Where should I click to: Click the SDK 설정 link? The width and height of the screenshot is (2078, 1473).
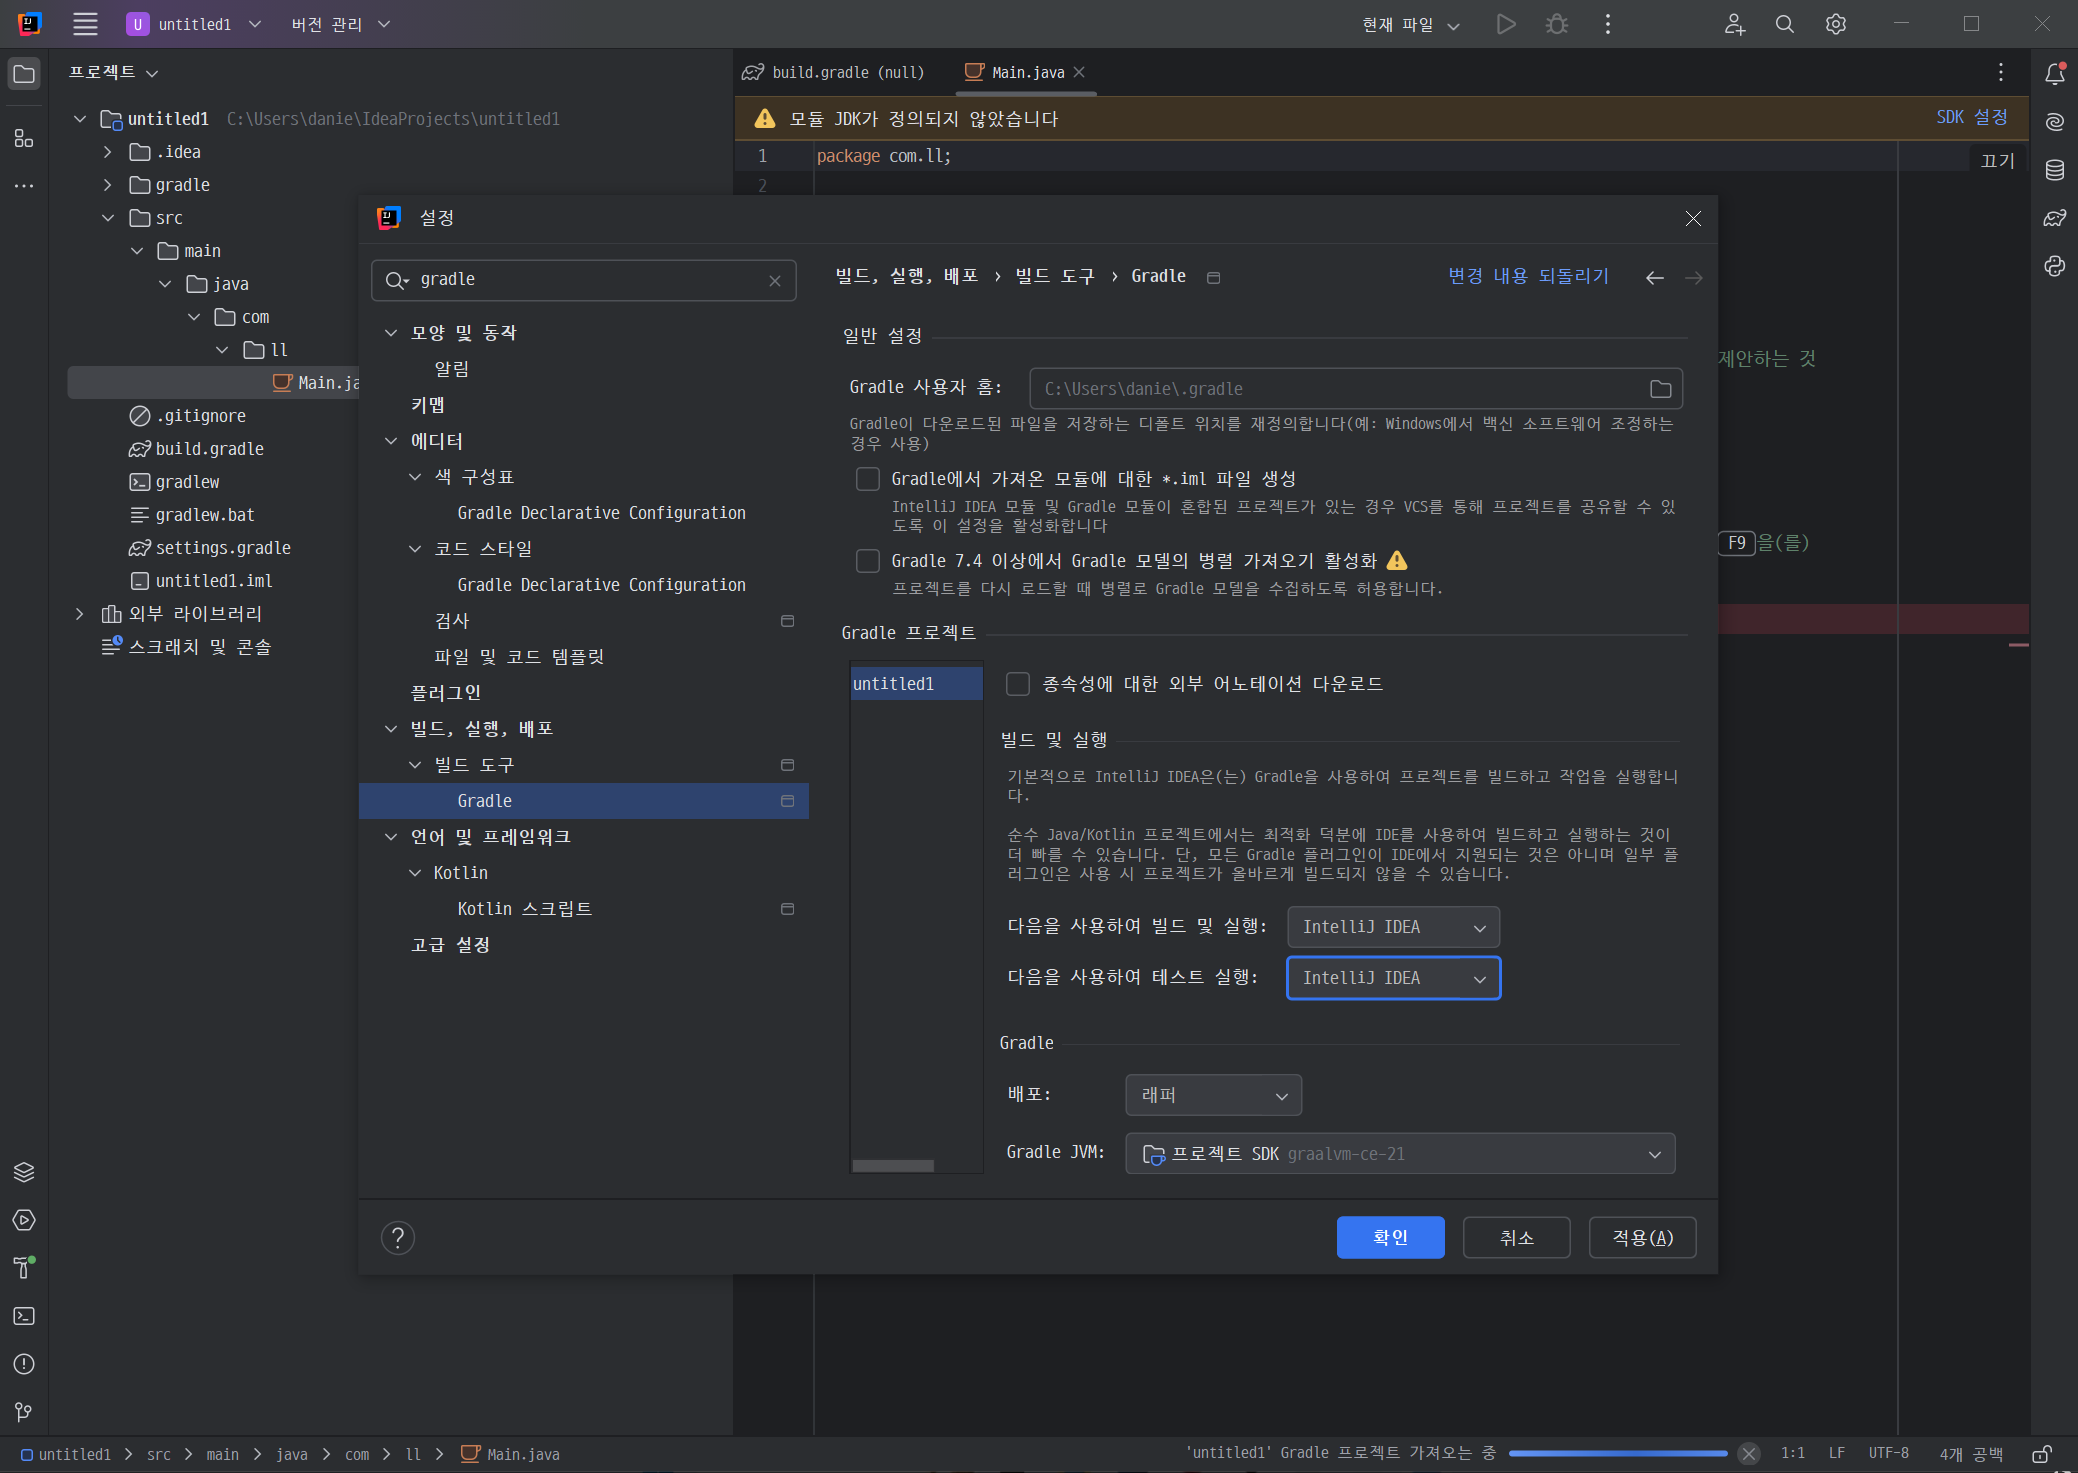[x=1972, y=117]
